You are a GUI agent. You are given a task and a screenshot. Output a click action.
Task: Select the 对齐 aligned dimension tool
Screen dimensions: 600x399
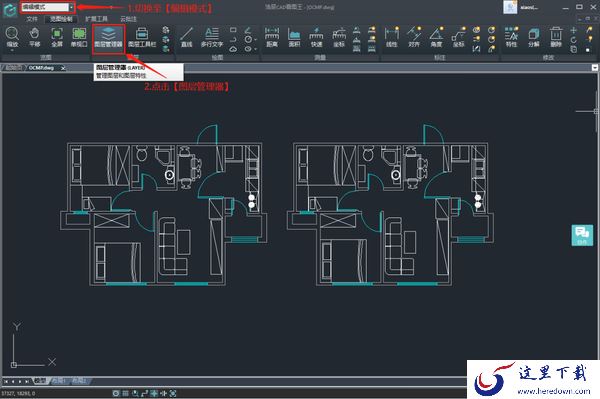coord(414,37)
